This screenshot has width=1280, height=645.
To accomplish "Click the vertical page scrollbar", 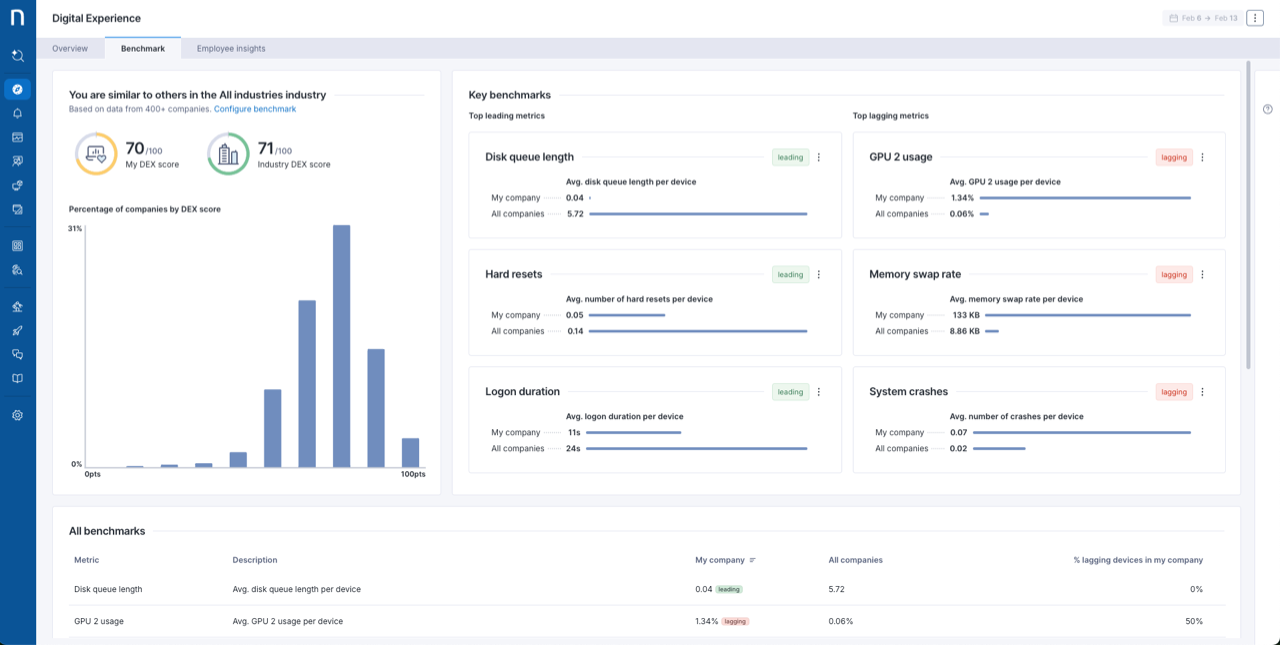I will click(1247, 215).
